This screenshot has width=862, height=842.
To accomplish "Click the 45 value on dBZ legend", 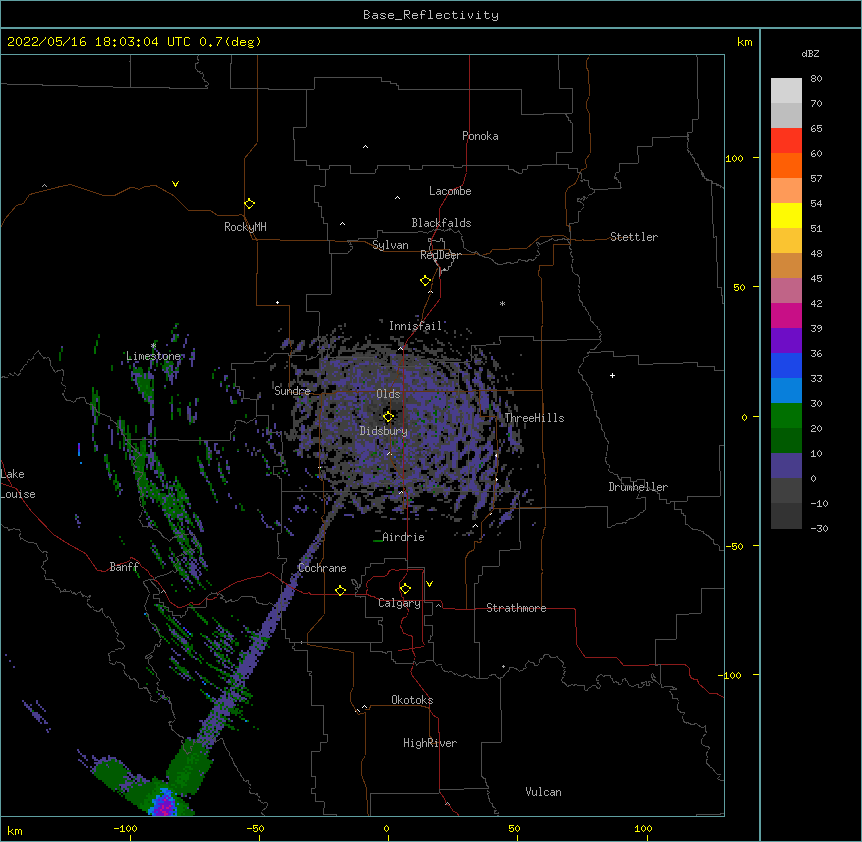I will click(x=816, y=279).
